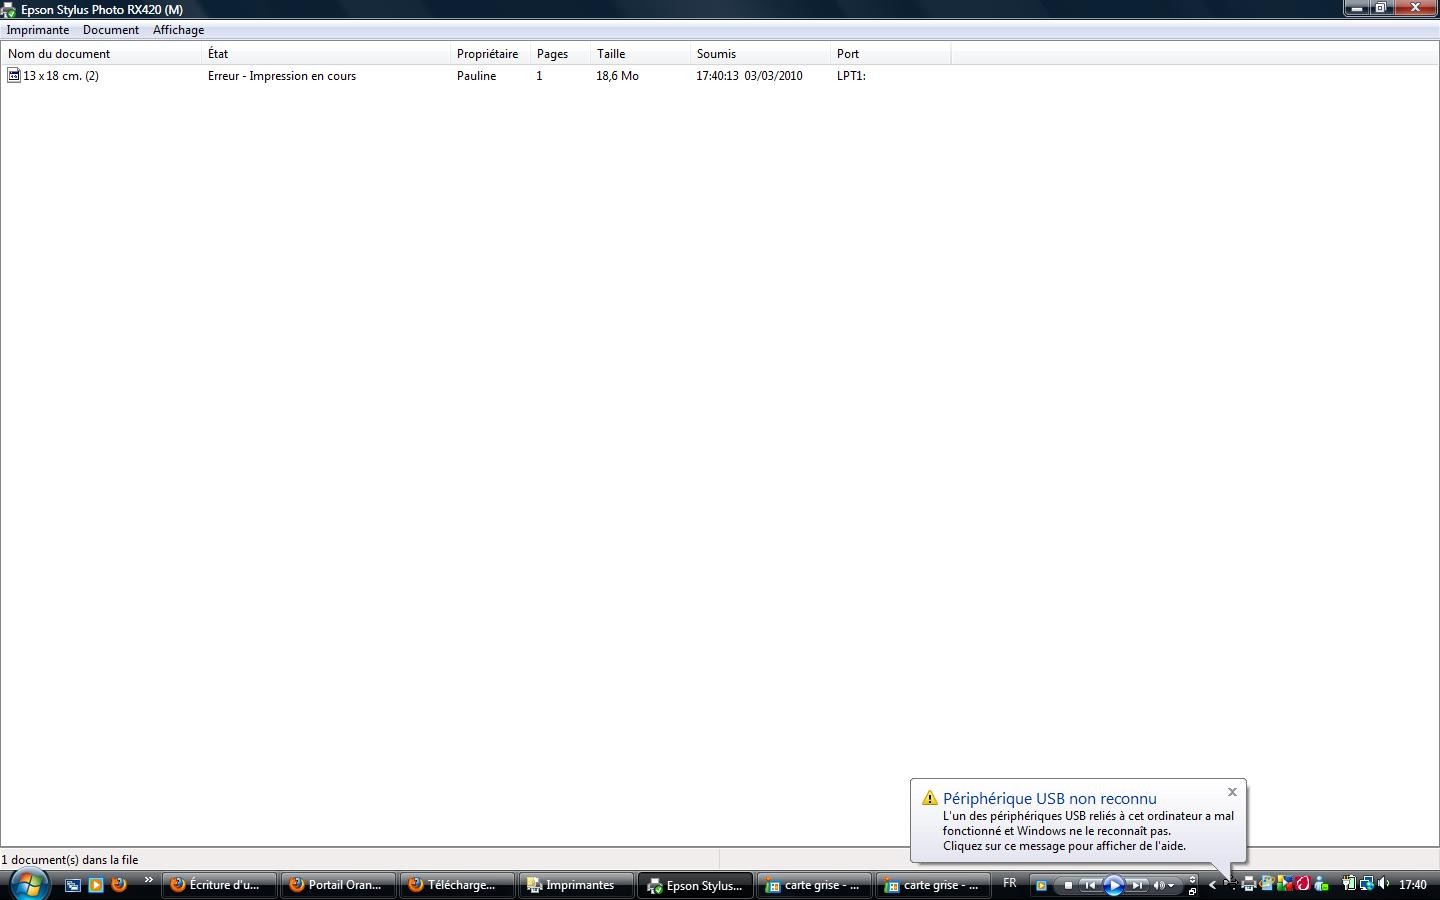The image size is (1440, 900).
Task: Click status bar text 1 document(s) dans la file
Action: coord(70,860)
